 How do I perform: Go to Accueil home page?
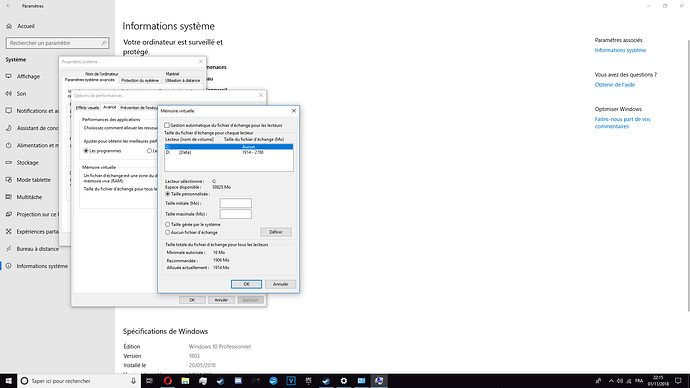pos(26,26)
